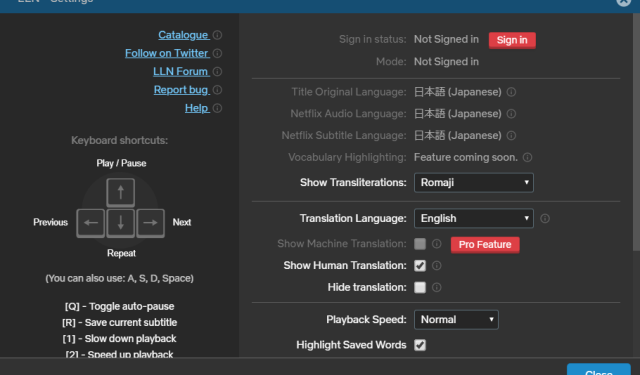Click info icon for Title Original Language
Screen dimensions: 640x375
click(x=511, y=92)
